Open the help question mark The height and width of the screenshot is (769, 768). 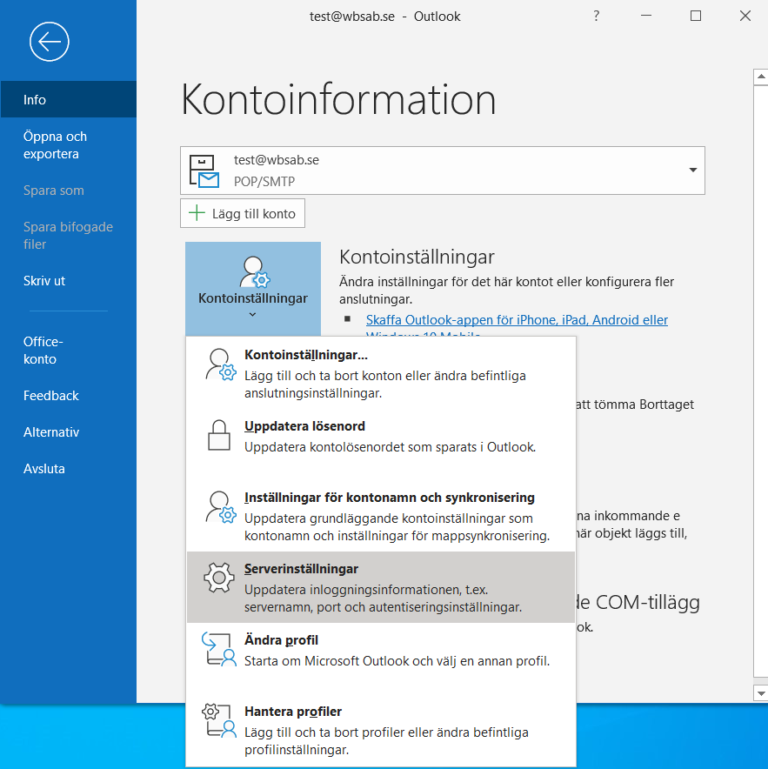[597, 16]
